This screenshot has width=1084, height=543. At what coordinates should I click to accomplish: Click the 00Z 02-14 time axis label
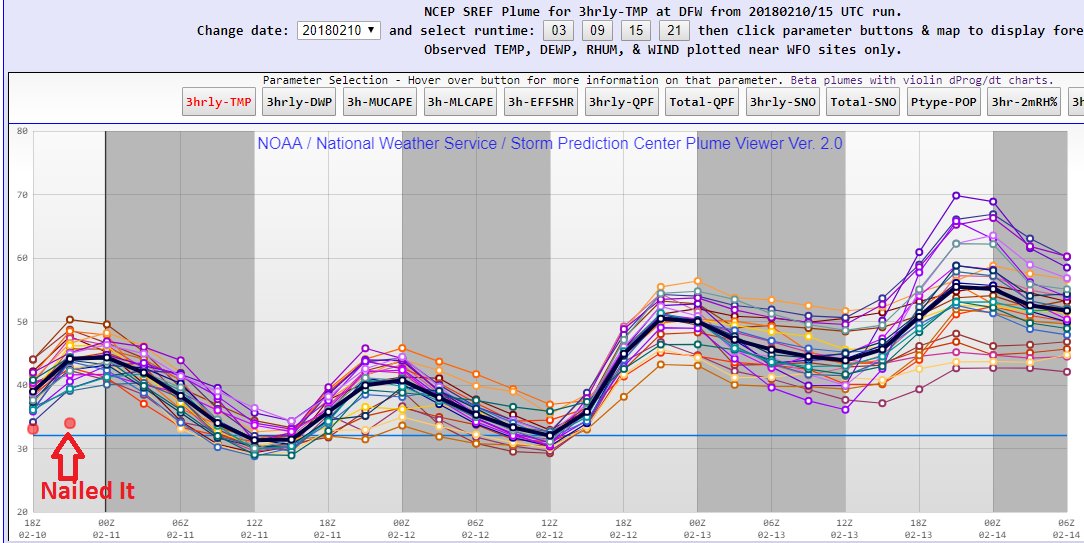pyautogui.click(x=993, y=531)
